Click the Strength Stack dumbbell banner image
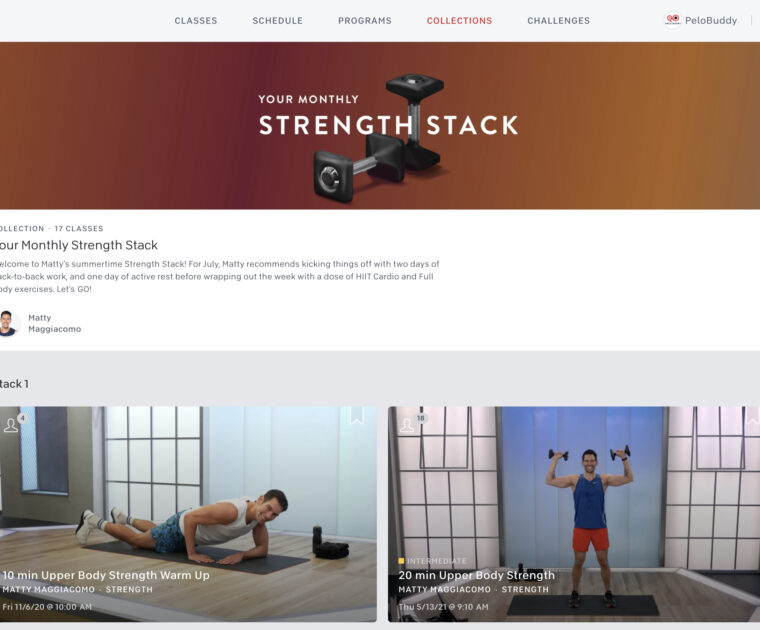This screenshot has width=760, height=630. click(x=380, y=126)
